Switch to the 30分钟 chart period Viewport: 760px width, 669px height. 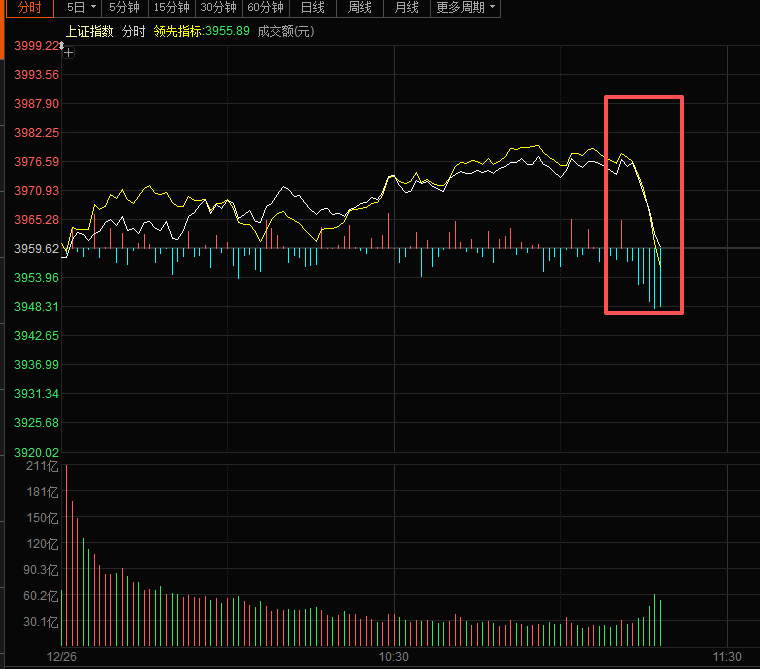pos(218,8)
